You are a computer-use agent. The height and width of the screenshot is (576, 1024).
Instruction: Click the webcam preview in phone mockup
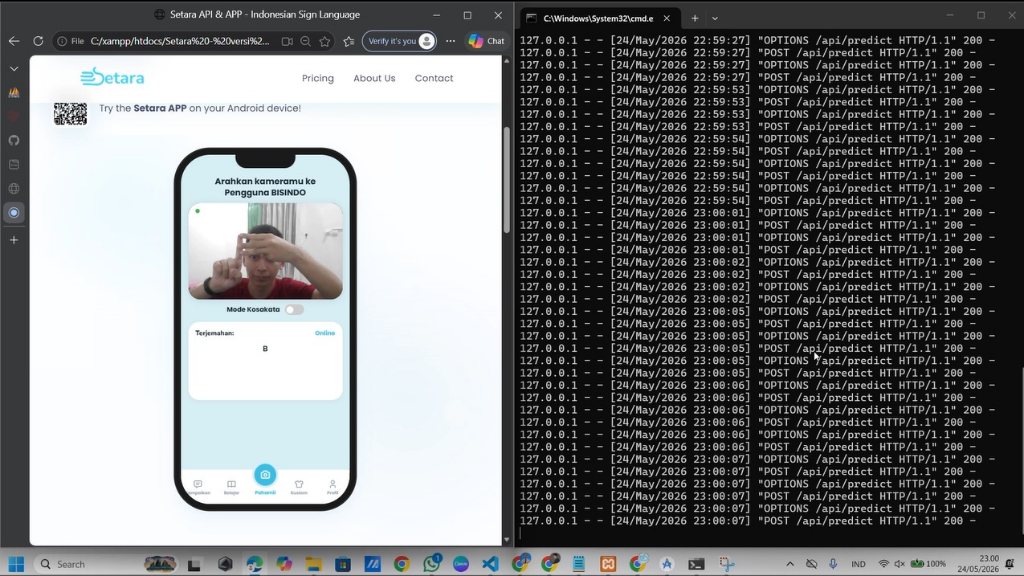point(265,251)
